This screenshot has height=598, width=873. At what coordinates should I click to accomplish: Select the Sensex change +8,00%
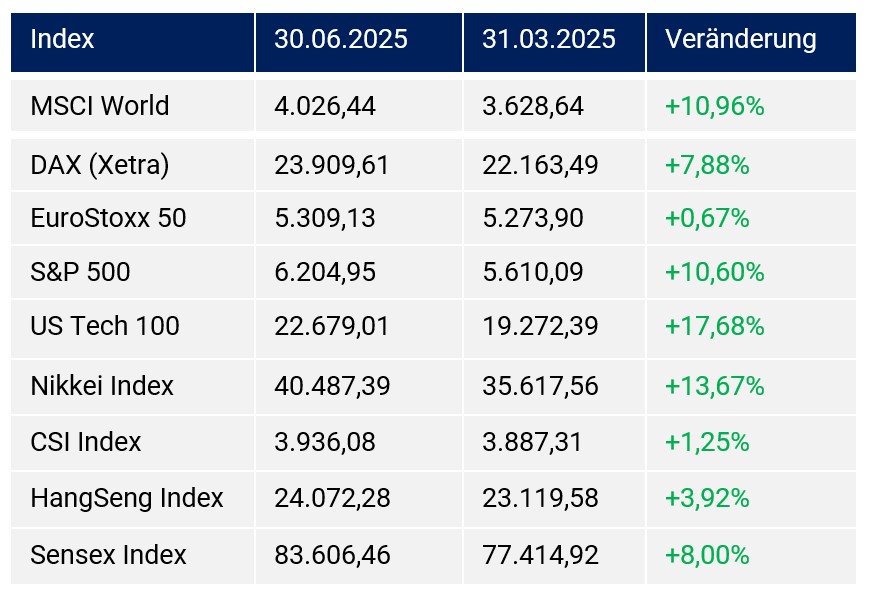click(x=707, y=555)
